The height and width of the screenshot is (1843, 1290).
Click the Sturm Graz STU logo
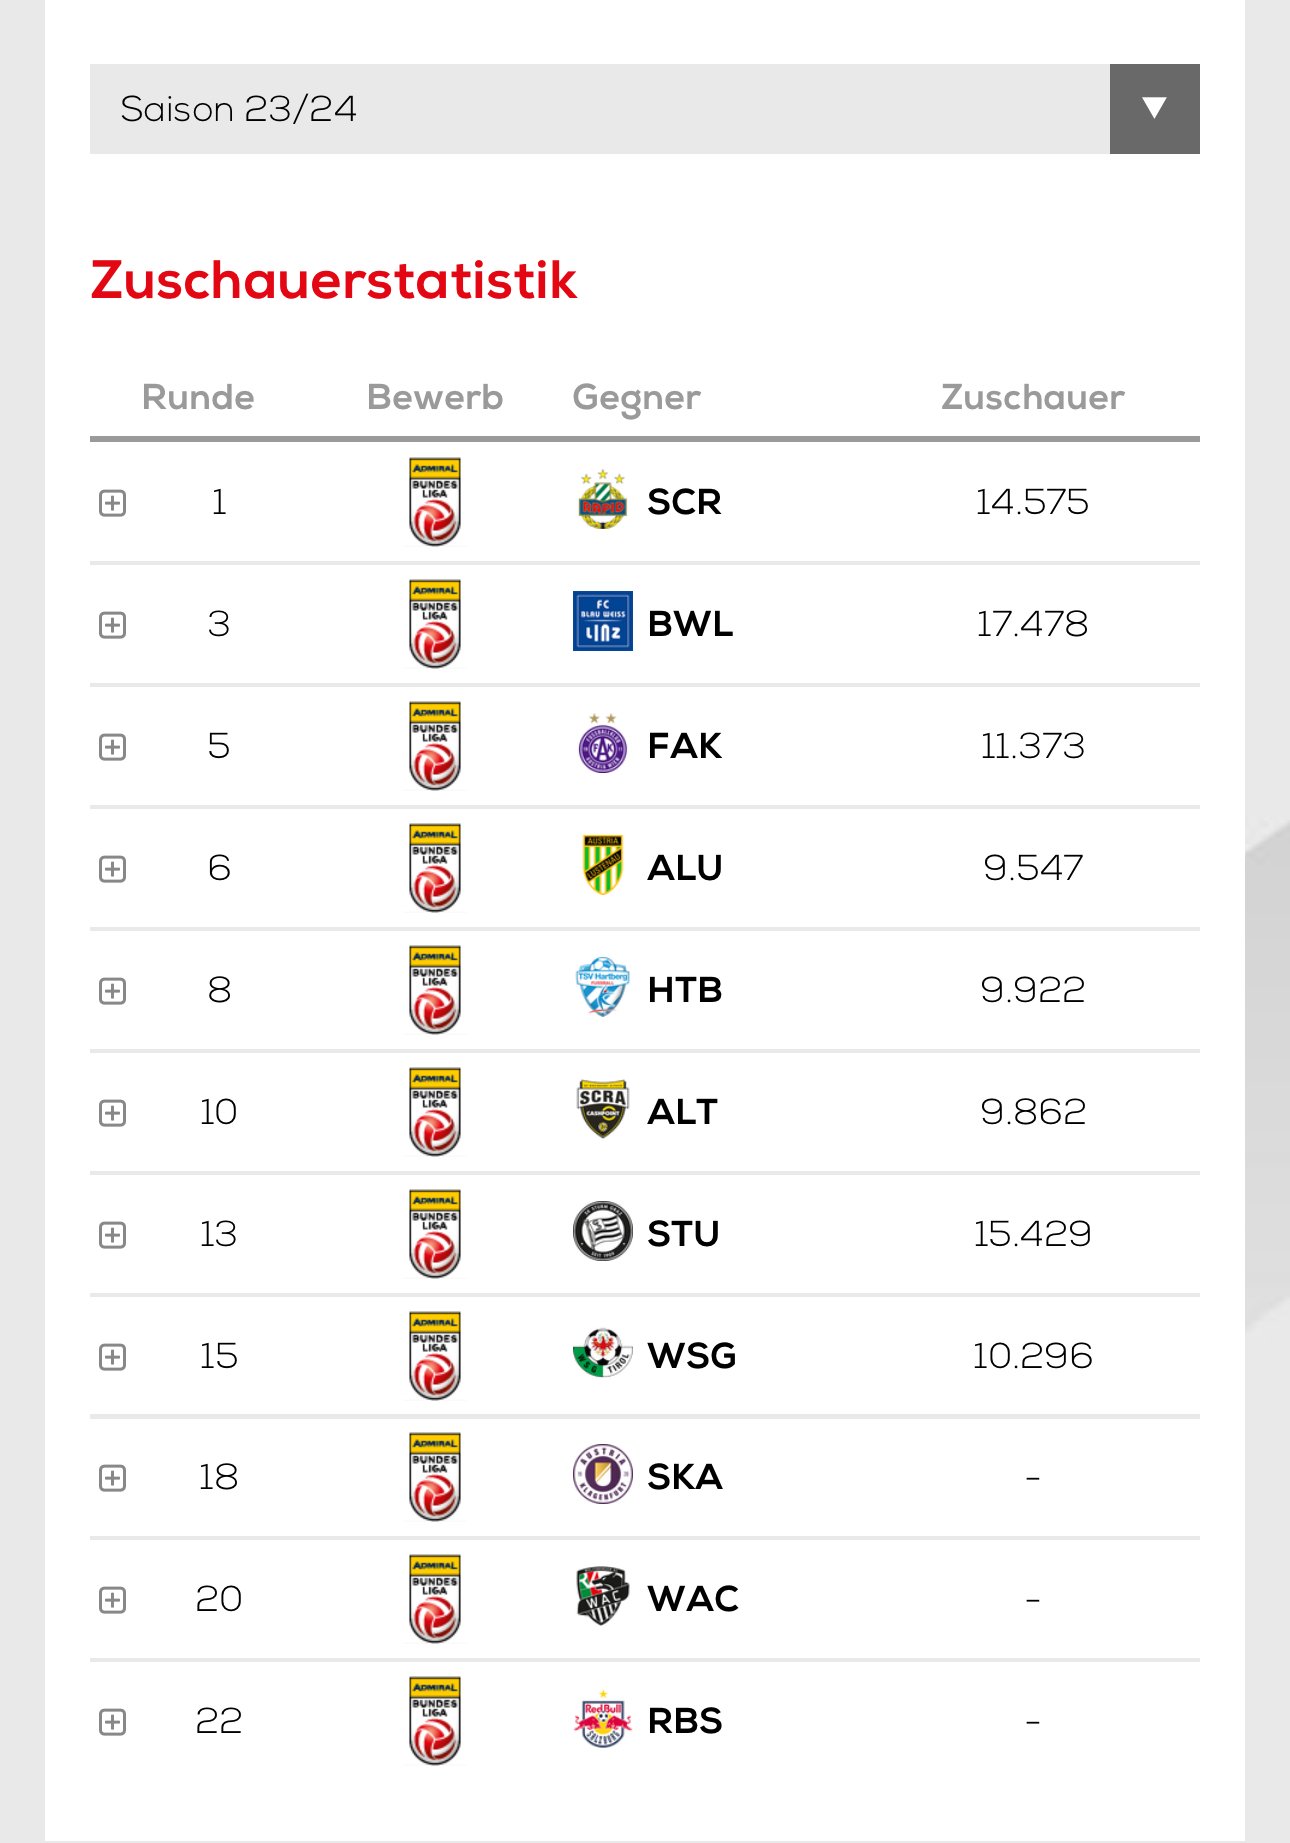click(x=603, y=1231)
